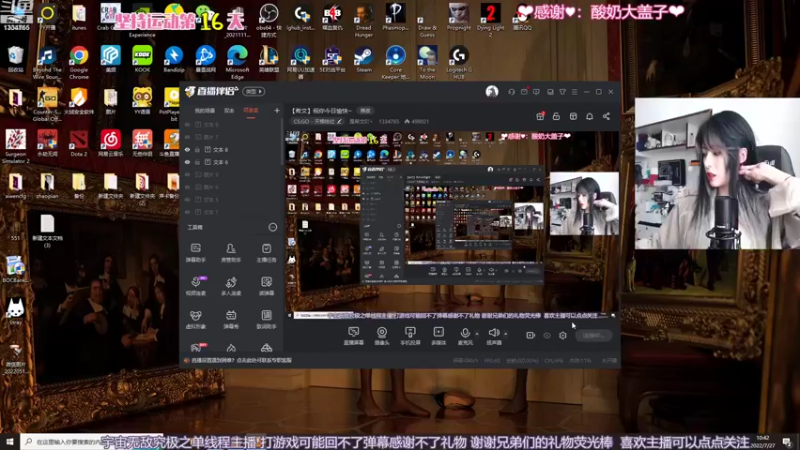This screenshot has width=800, height=450.
Task: Switch to the 我的场景 scene tab
Action: click(205, 111)
